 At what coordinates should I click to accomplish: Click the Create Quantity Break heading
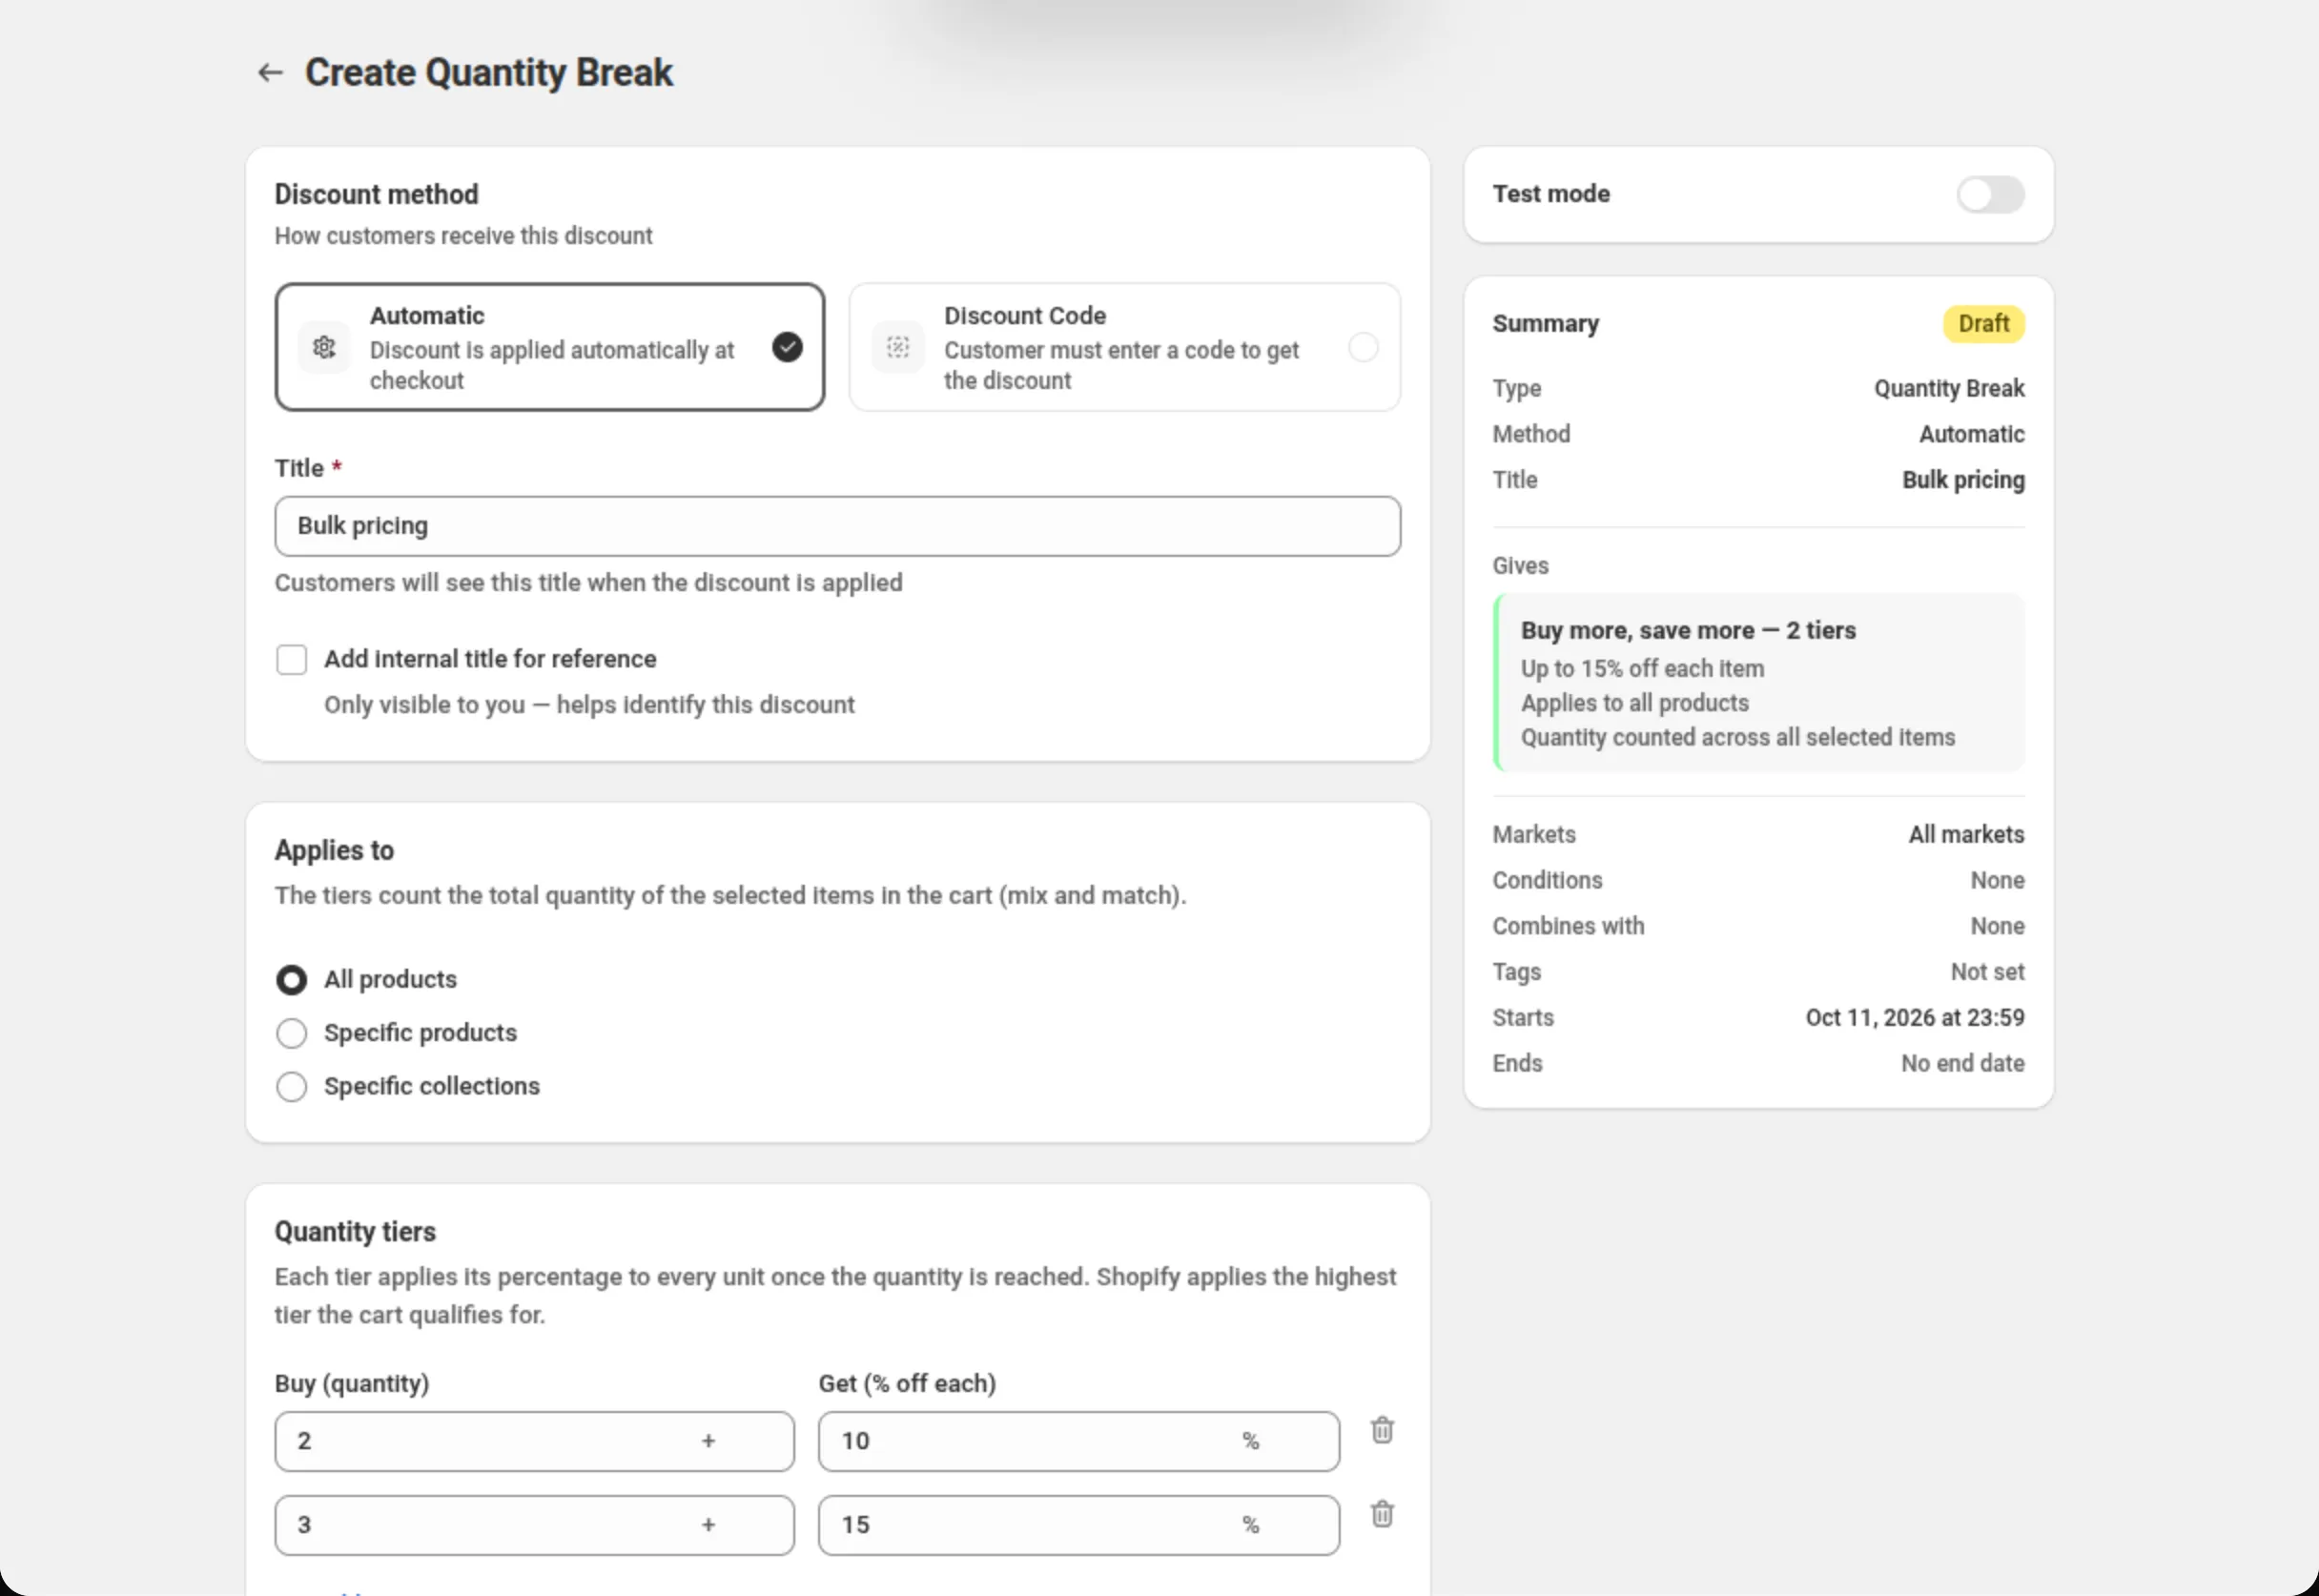489,72
